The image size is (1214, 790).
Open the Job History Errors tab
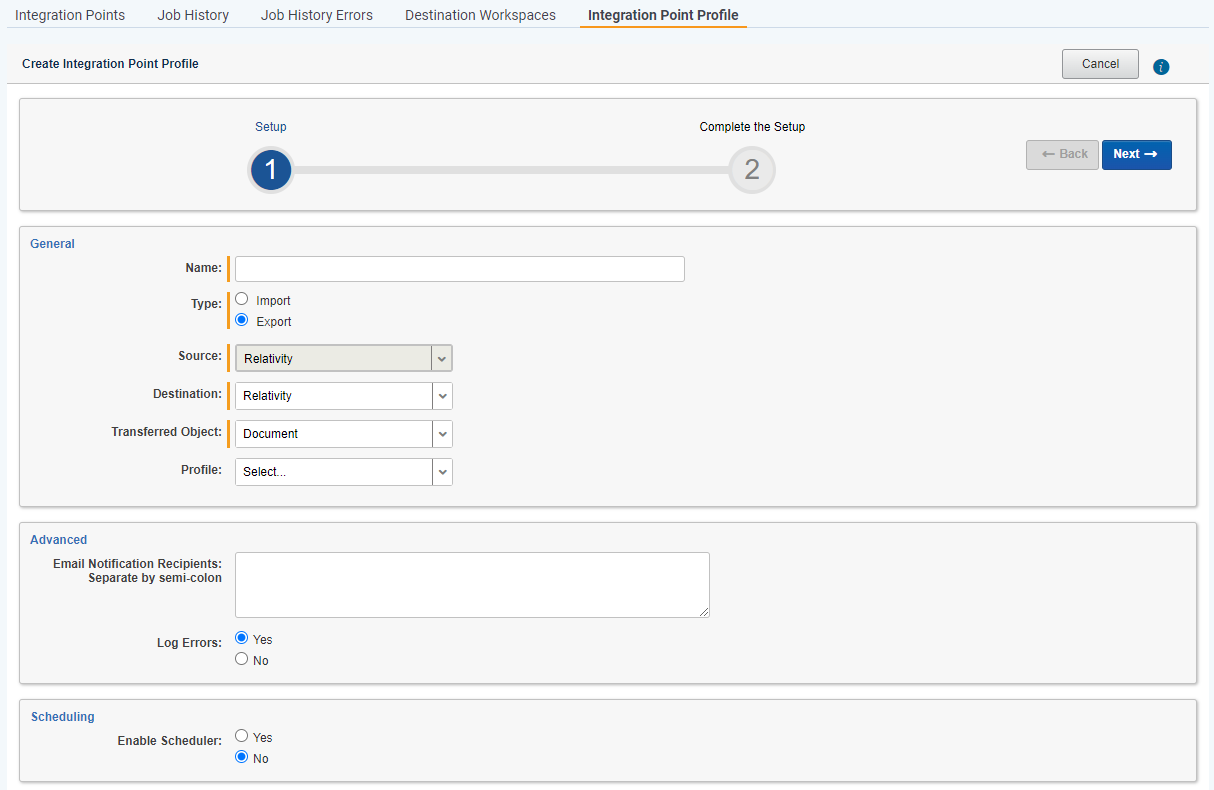click(317, 15)
